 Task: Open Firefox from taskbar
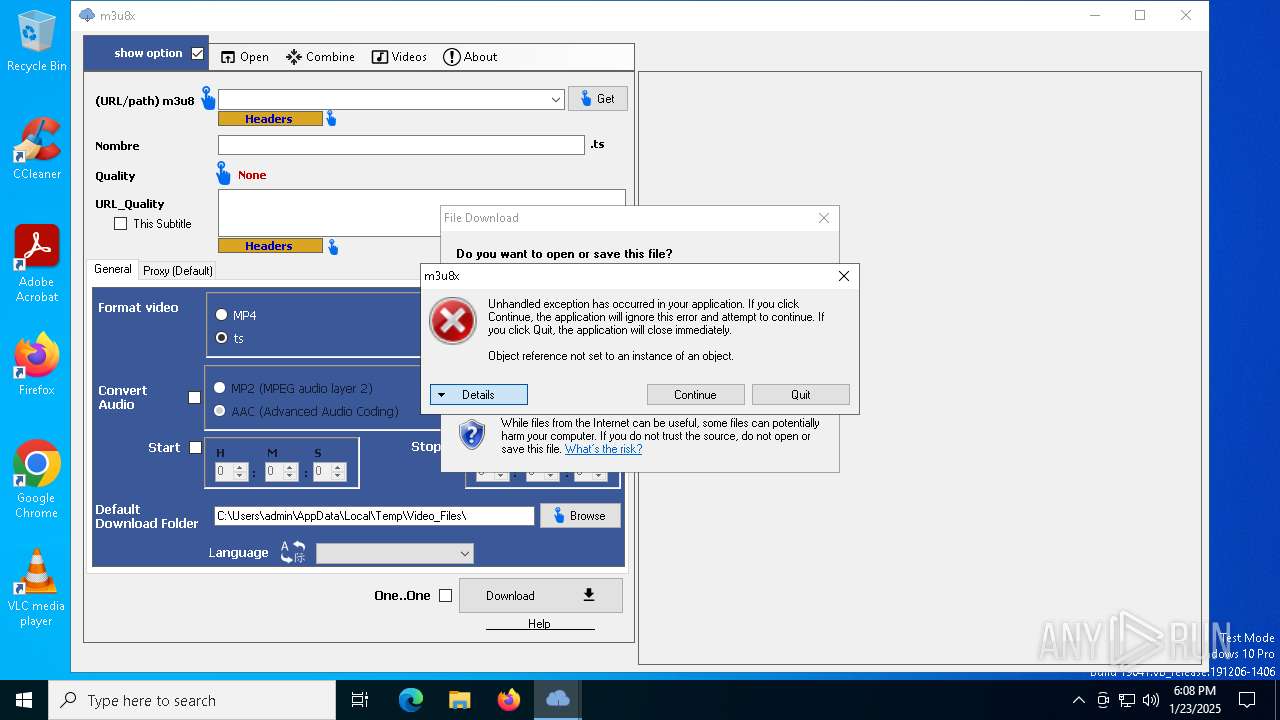click(509, 700)
